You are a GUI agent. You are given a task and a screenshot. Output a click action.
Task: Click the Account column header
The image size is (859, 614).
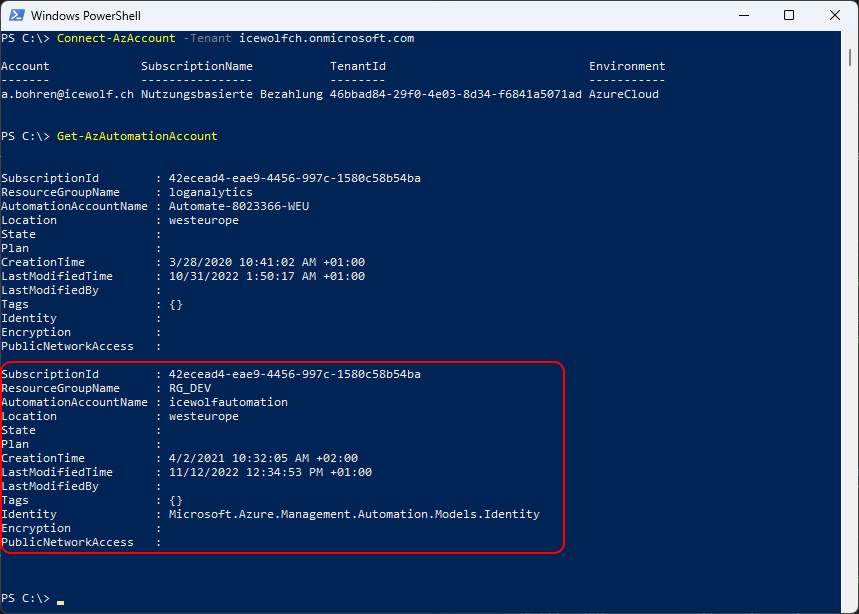[x=25, y=66]
